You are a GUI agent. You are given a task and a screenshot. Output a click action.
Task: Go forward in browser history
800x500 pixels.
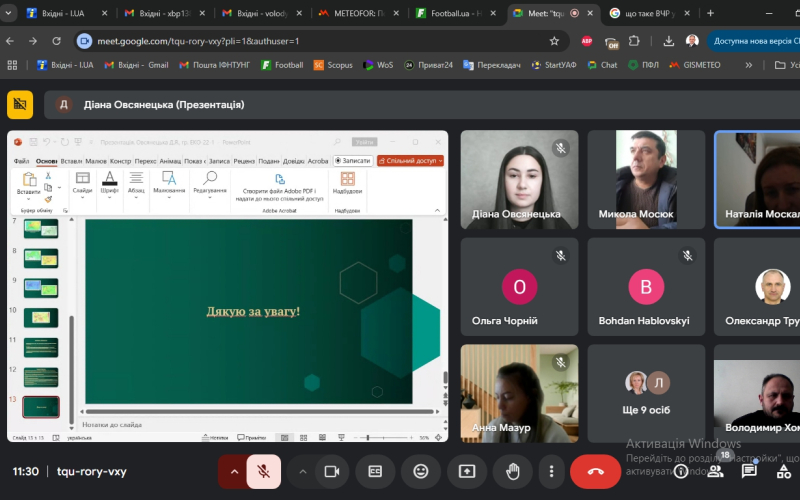pyautogui.click(x=33, y=41)
